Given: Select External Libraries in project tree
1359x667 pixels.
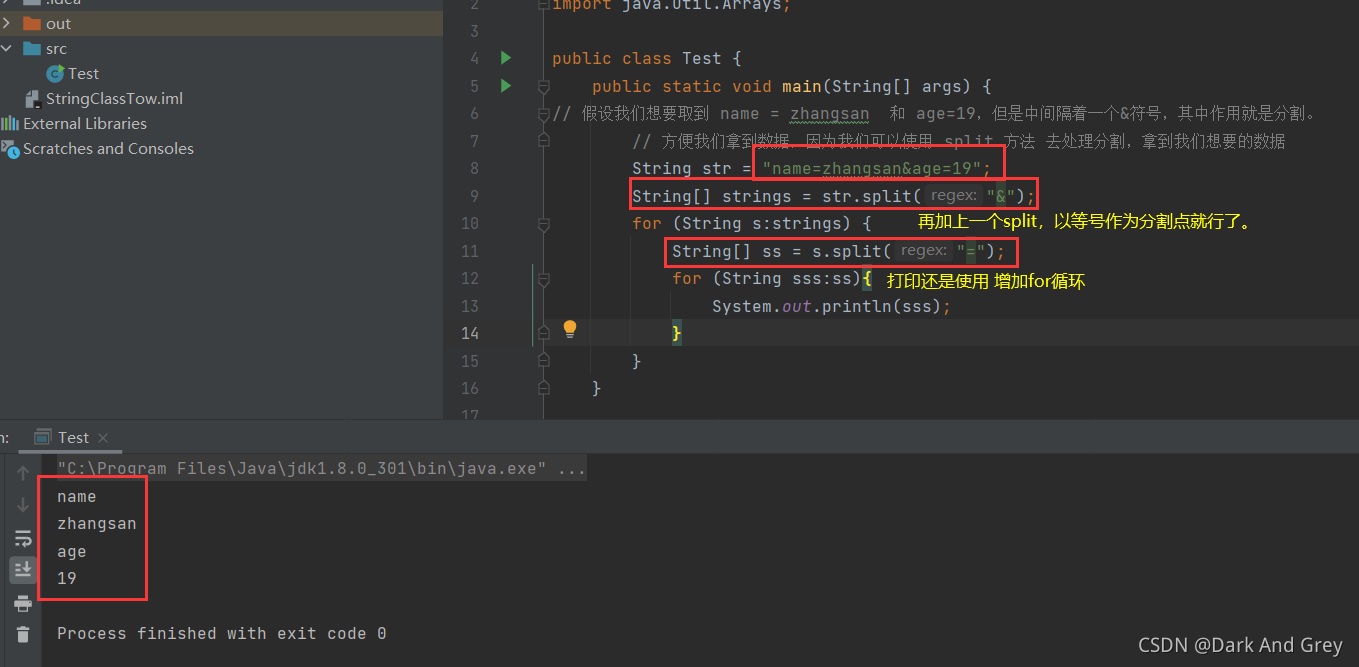Looking at the screenshot, I should 85,123.
